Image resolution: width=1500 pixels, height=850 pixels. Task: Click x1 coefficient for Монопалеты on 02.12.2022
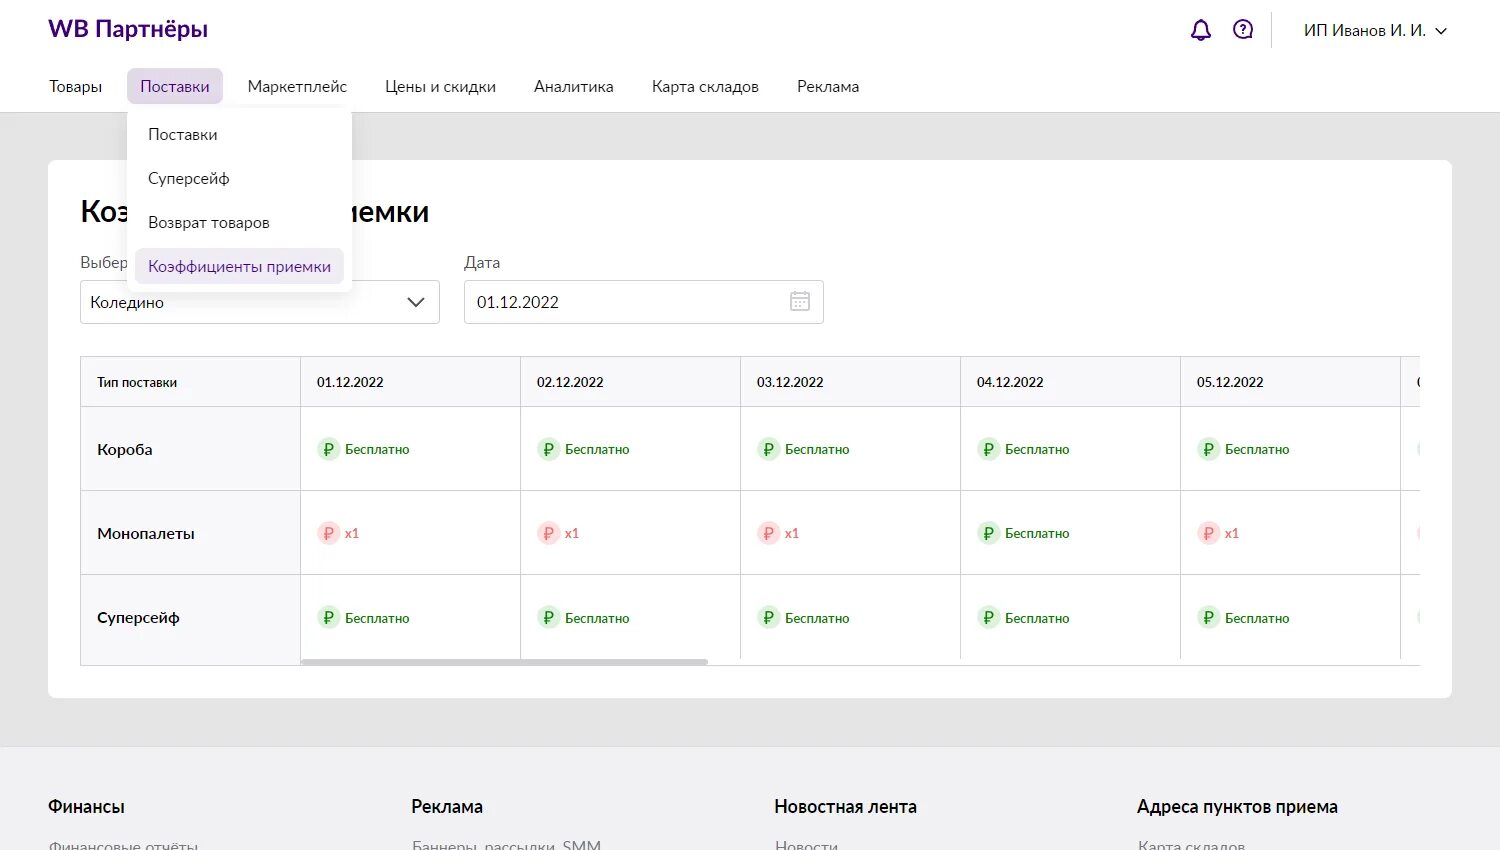pyautogui.click(x=572, y=533)
